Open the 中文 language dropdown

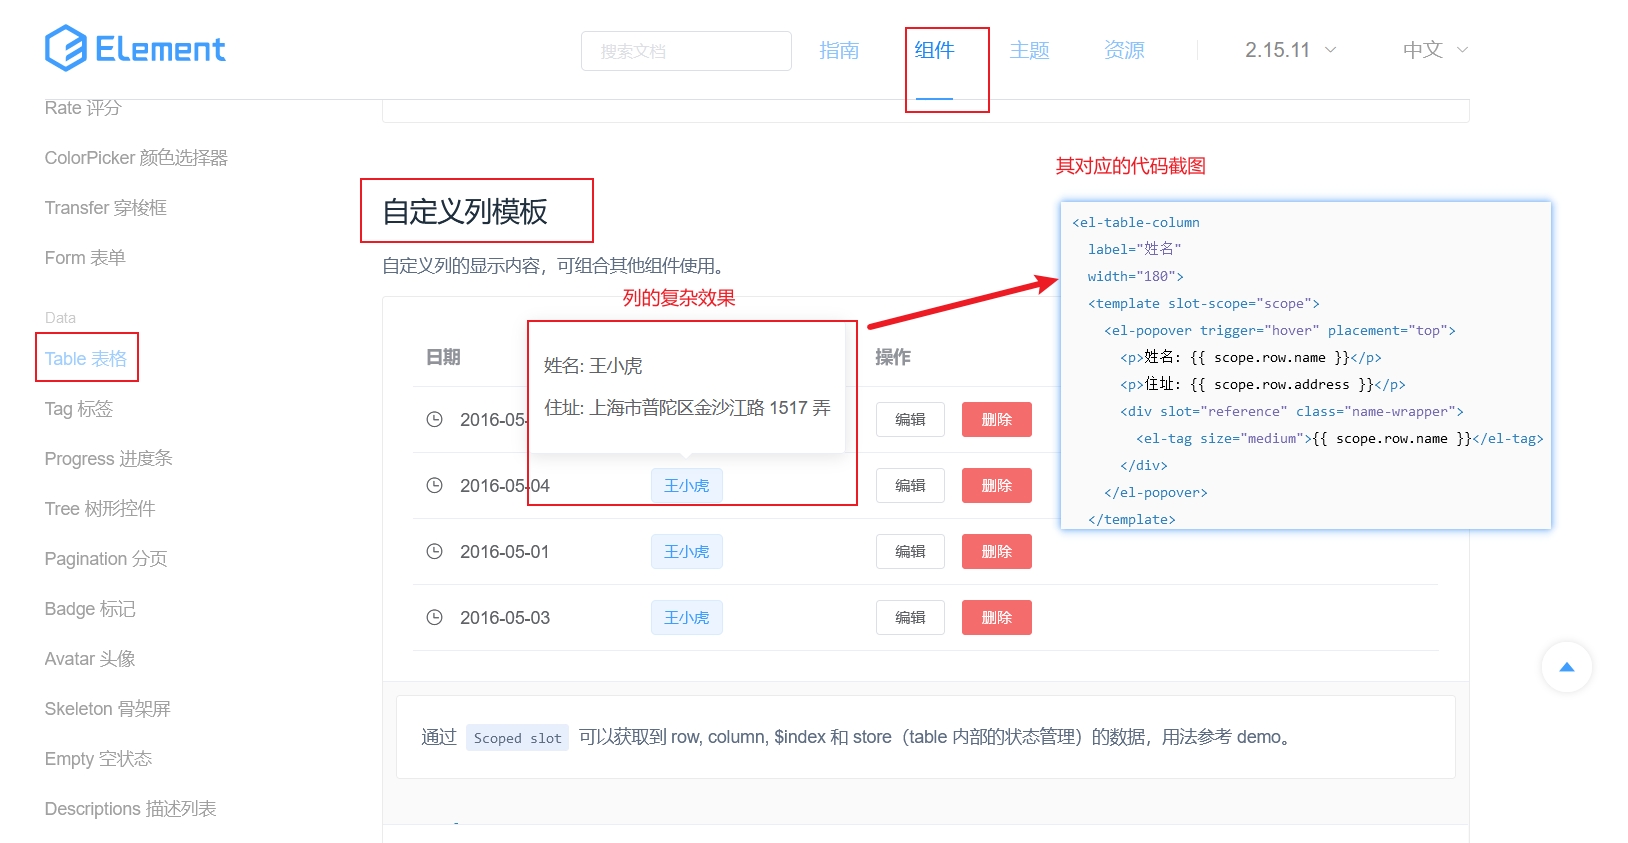1434,50
